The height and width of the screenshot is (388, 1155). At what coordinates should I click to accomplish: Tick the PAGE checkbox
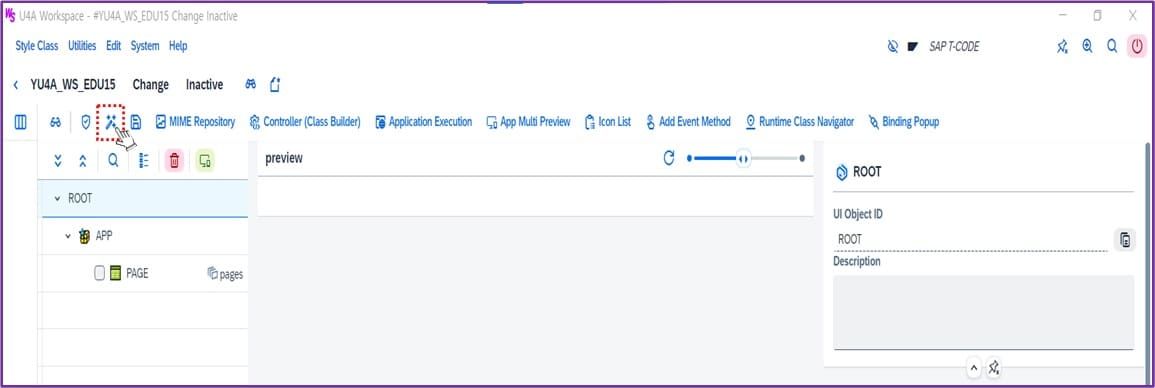coord(99,273)
